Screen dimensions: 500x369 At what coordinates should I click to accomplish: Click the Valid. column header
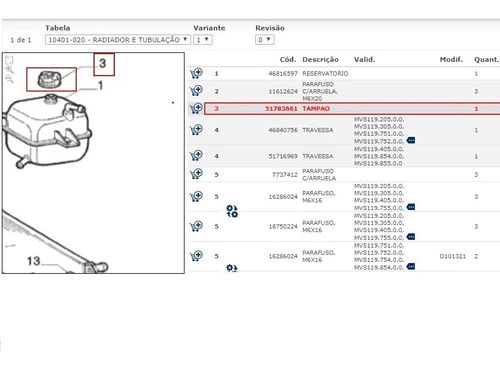364,59
